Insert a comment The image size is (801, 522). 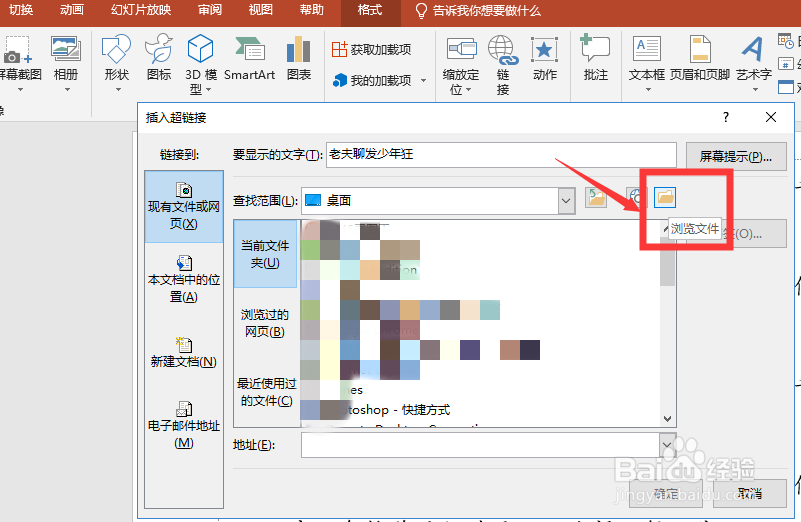(596, 59)
